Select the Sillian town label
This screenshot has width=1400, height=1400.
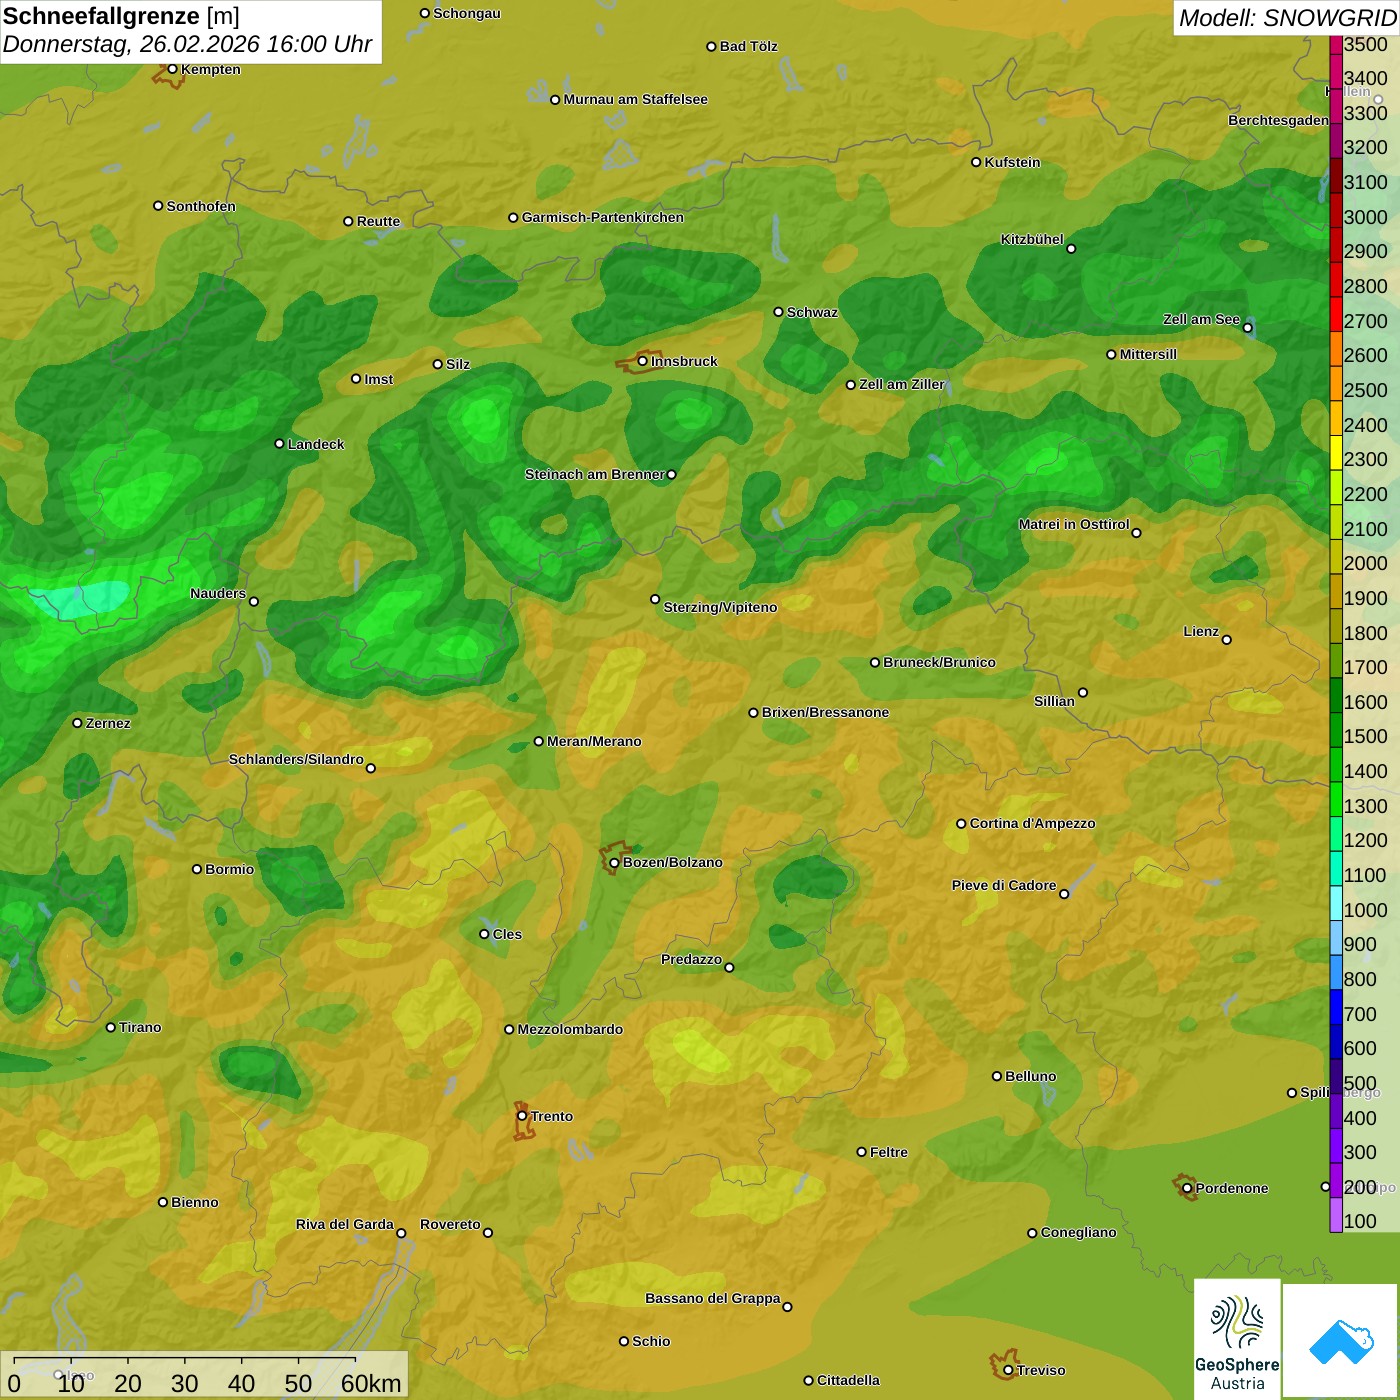tap(1054, 701)
